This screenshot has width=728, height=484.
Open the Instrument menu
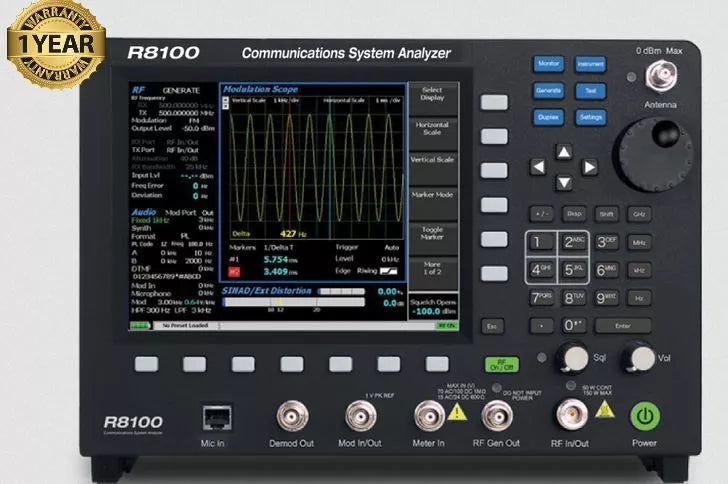click(x=591, y=64)
